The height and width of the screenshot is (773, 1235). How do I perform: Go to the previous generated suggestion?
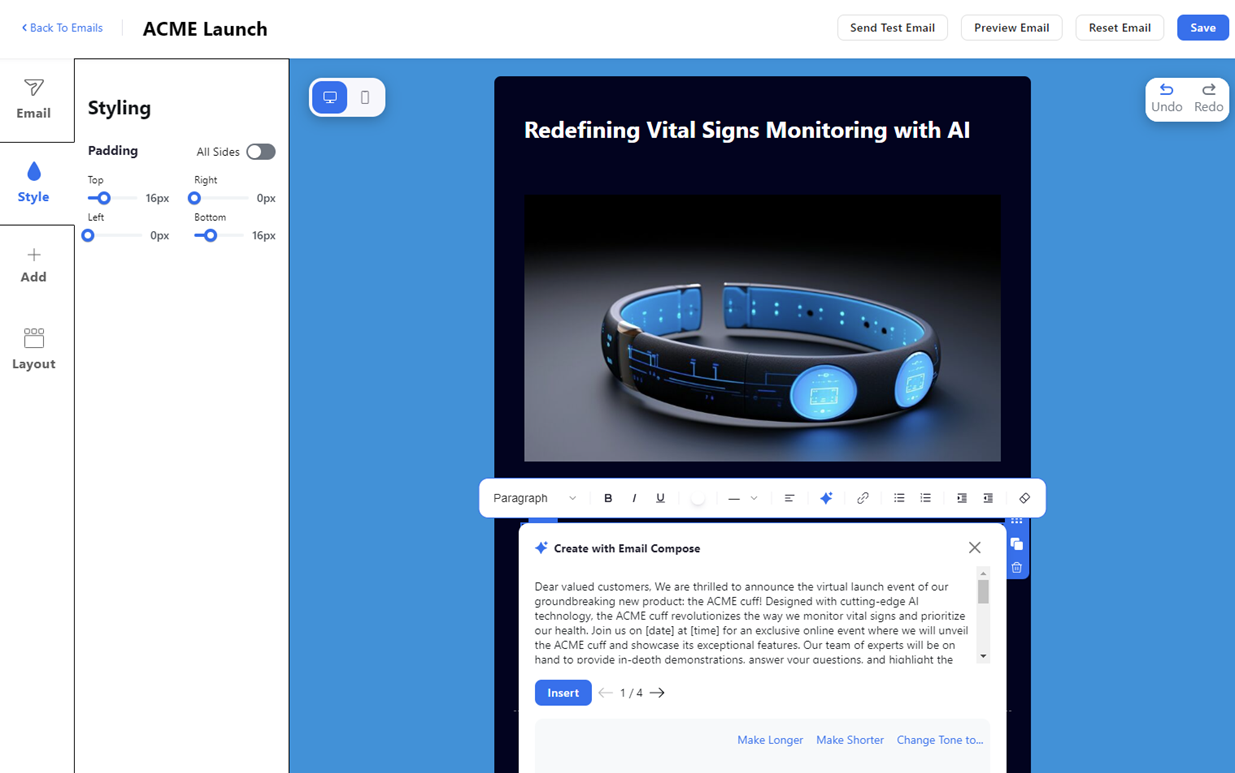(x=605, y=693)
